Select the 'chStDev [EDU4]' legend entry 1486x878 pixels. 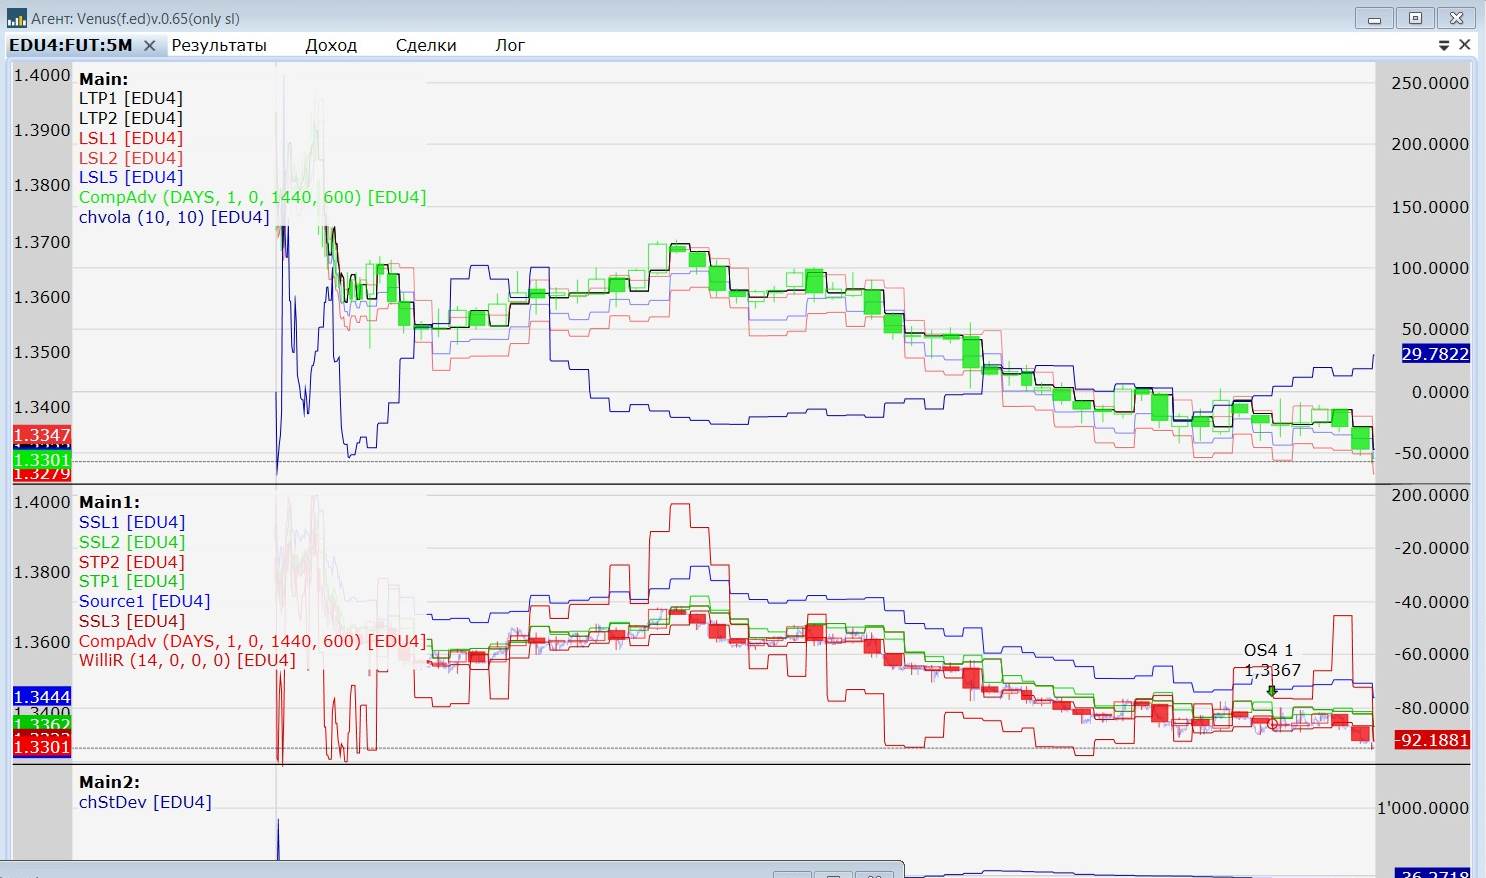click(x=145, y=802)
